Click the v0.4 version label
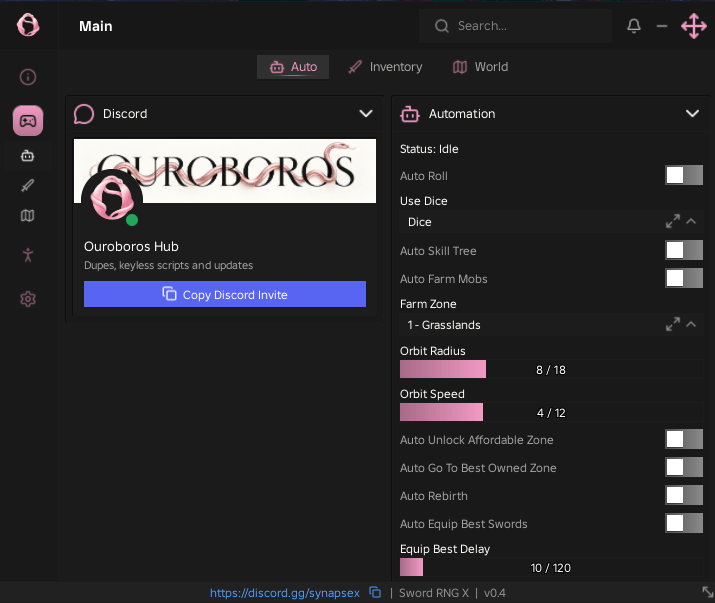Screen dimensions: 715x603 (x=495, y=593)
